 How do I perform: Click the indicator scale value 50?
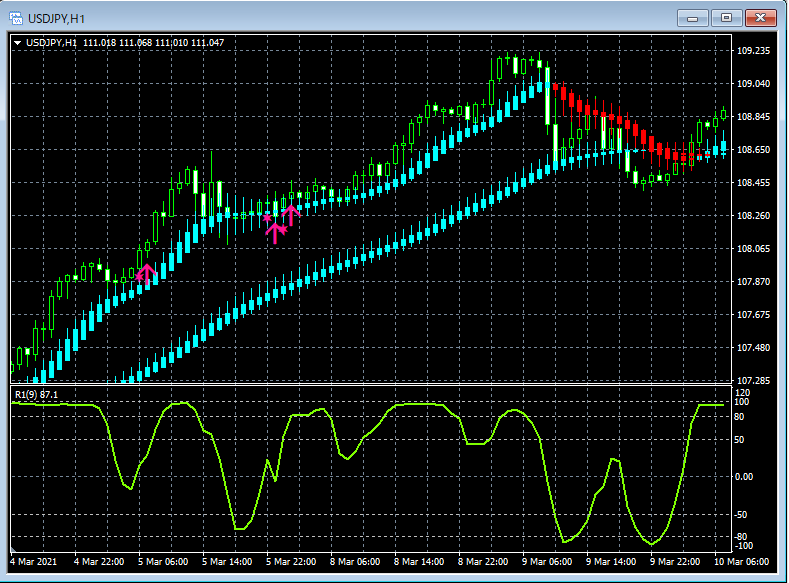click(x=739, y=440)
